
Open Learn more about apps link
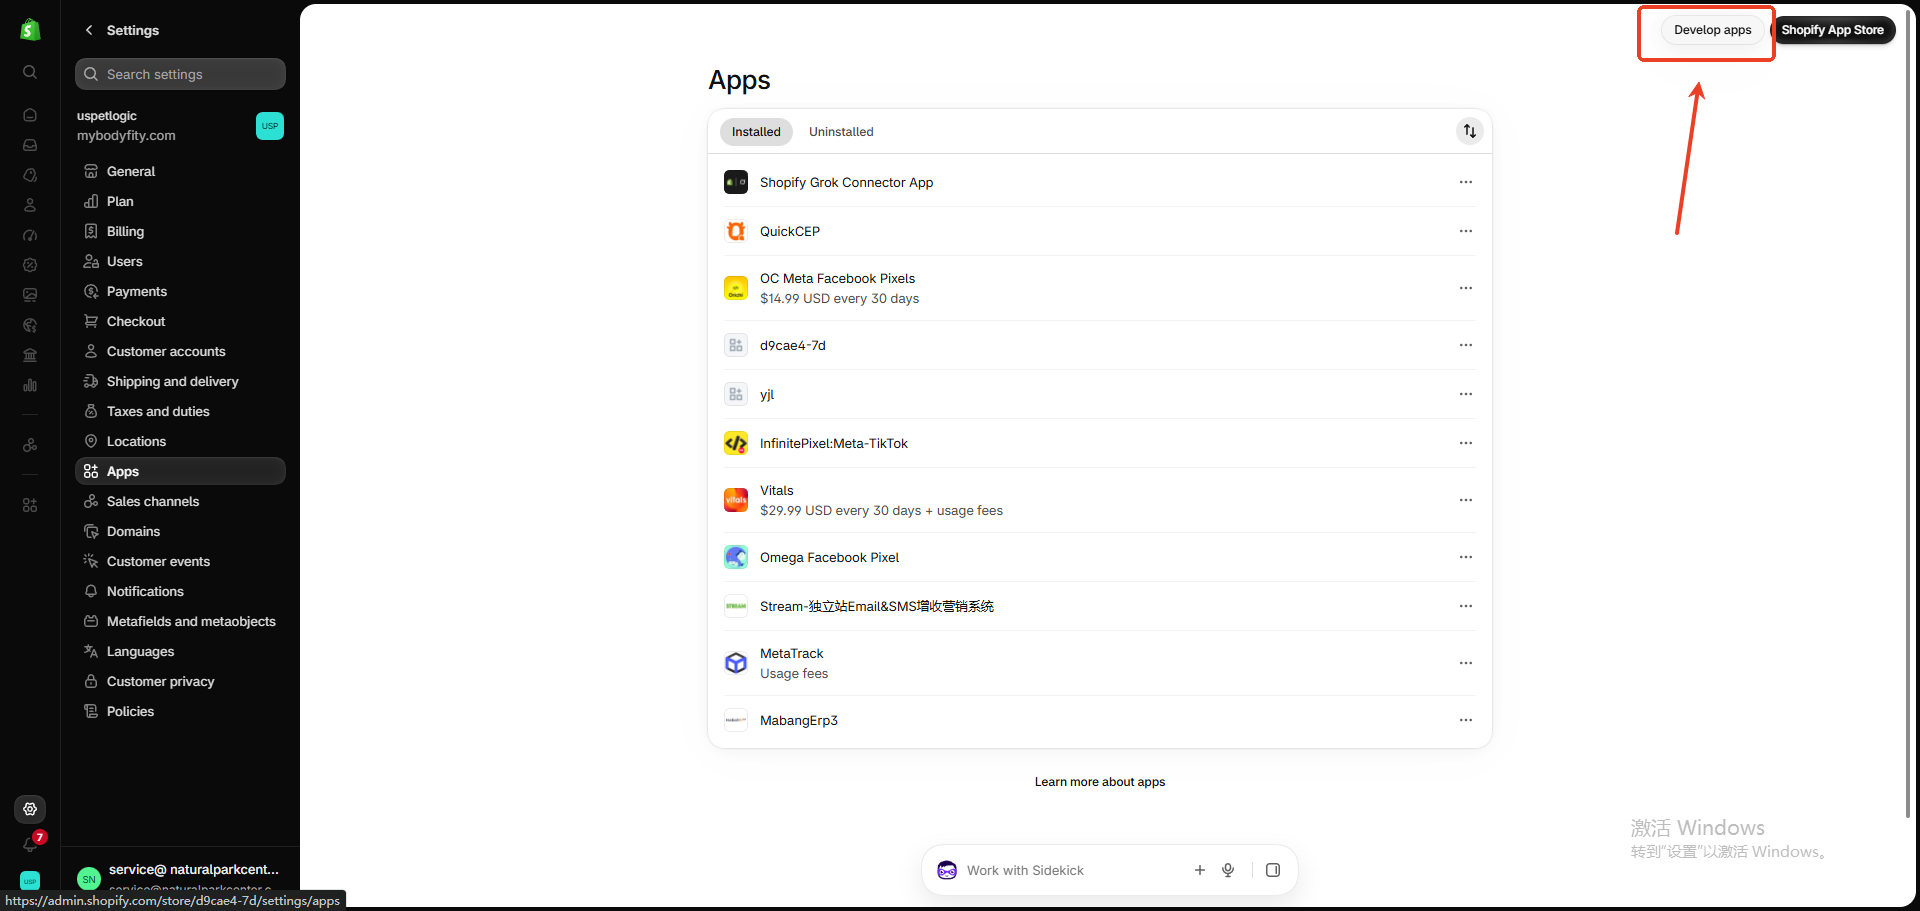tap(1099, 782)
